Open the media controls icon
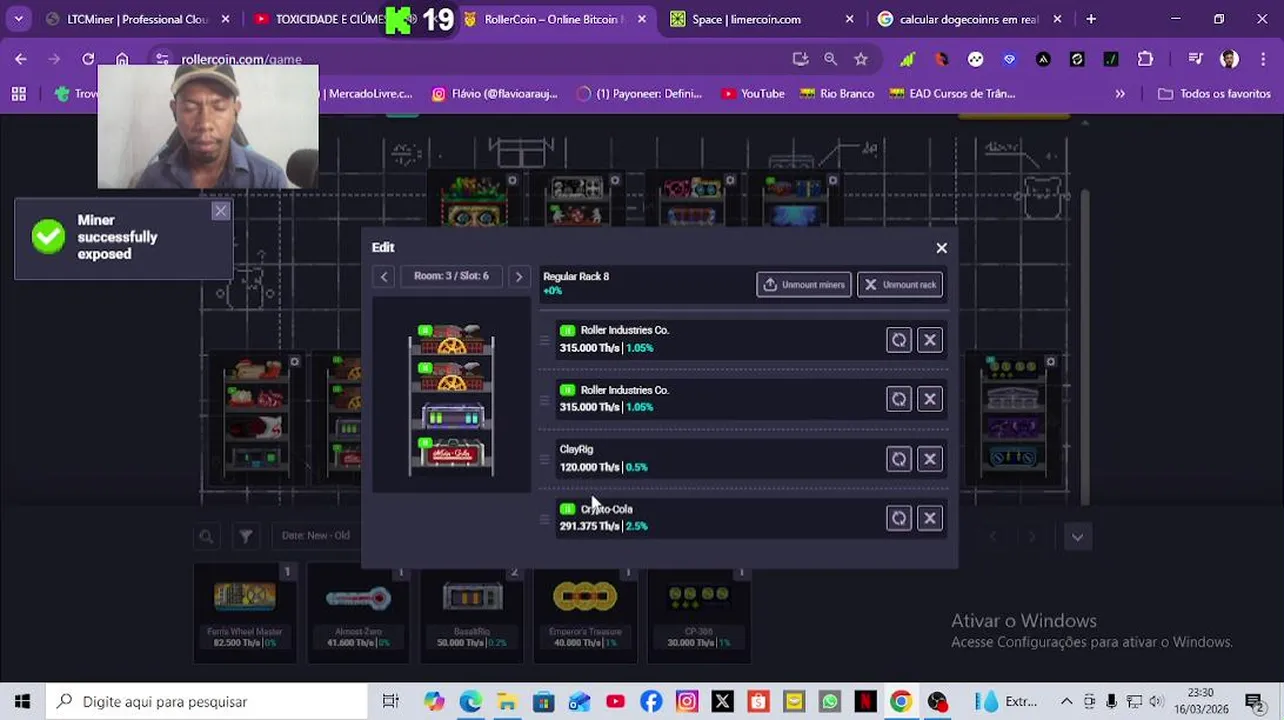 coord(1195,59)
